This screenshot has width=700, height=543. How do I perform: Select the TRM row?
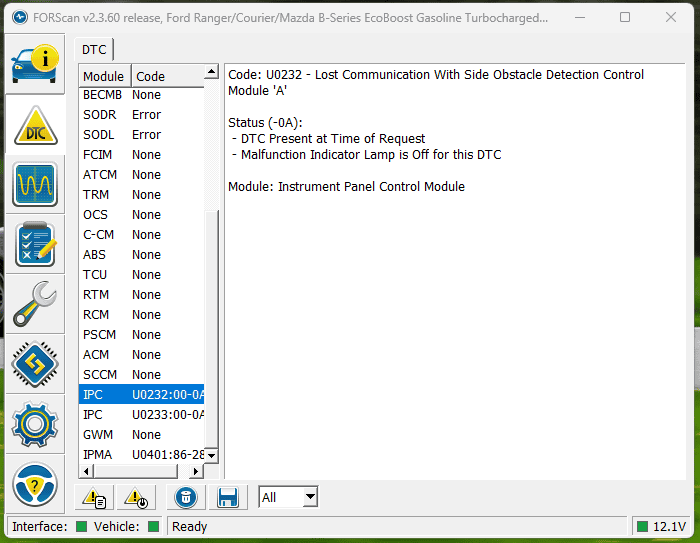point(142,195)
